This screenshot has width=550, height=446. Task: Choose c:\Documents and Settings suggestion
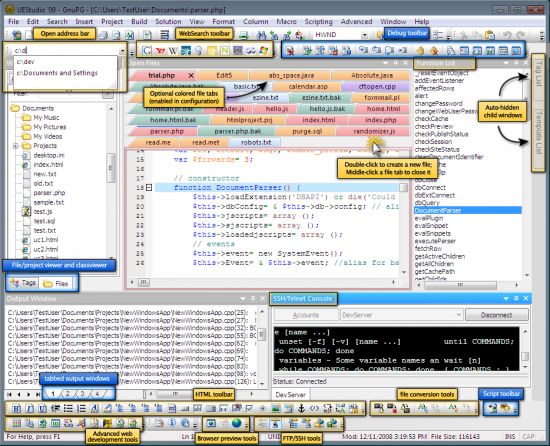(57, 73)
